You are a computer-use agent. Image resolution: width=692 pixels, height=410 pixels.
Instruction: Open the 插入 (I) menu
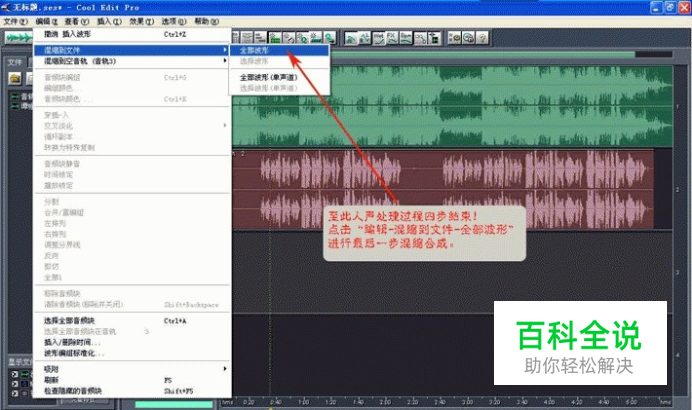click(109, 21)
